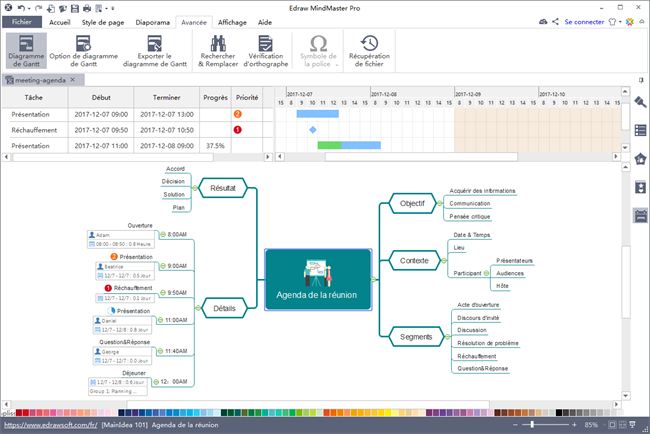Viewport: 650px width, 434px height.
Task: Collapse the Résultat branch node toggle
Action: pyautogui.click(x=195, y=188)
